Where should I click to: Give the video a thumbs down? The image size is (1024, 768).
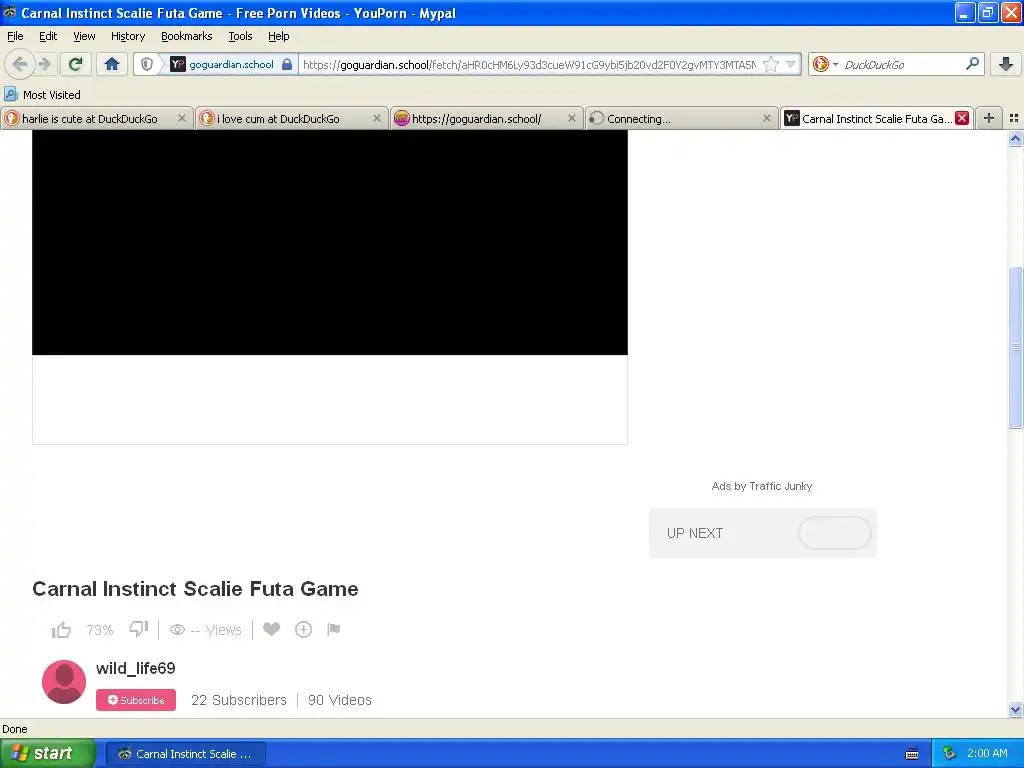pos(138,630)
